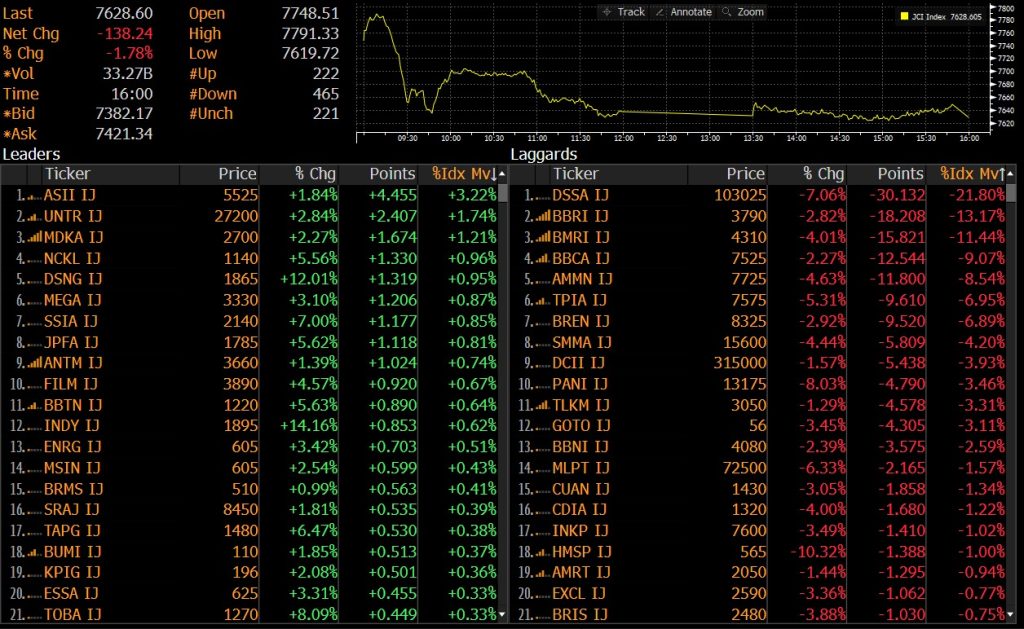
Task: Open mini chart icon for BUMI IJ
Action: tap(34, 553)
